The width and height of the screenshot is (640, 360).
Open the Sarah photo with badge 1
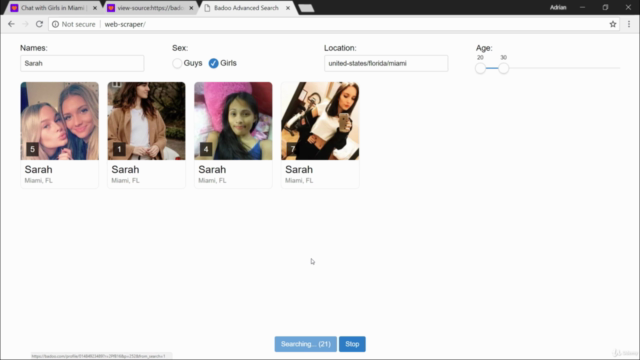(147, 121)
